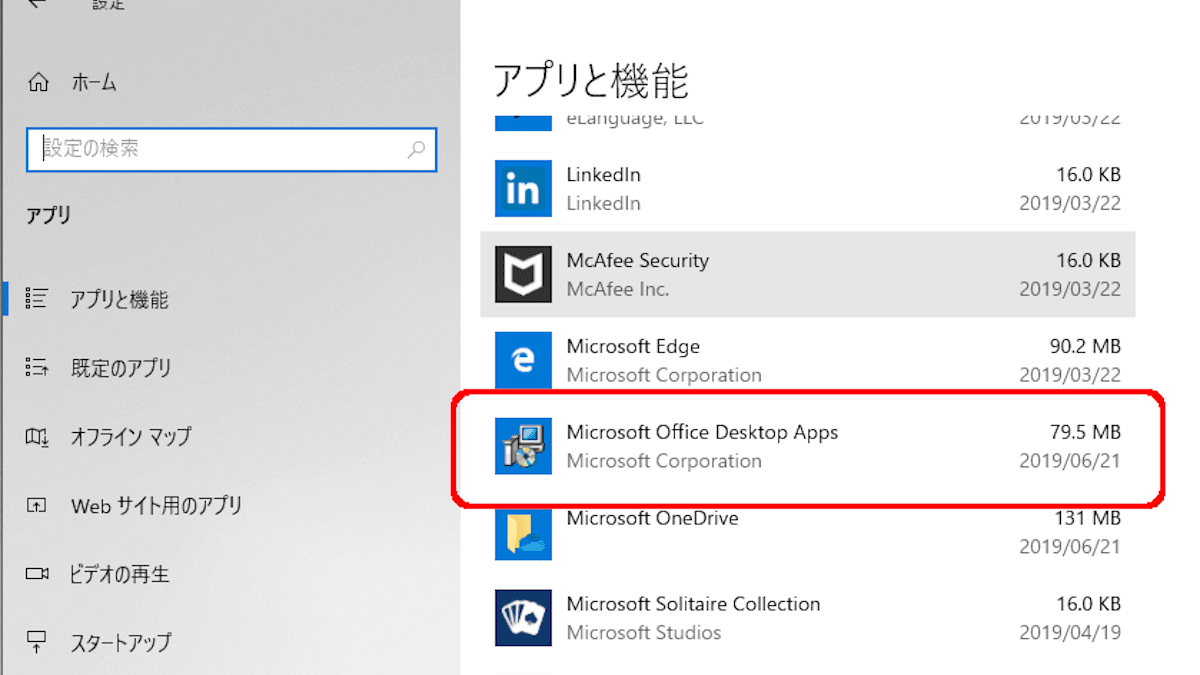Click the Home icon in sidebar

click(x=38, y=82)
